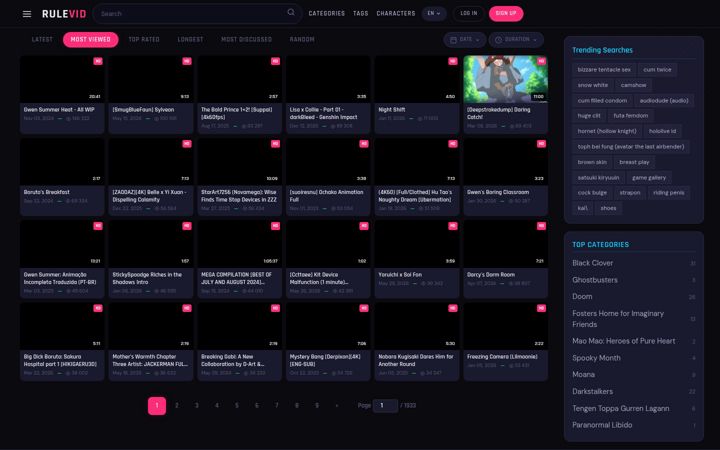
Task: Open the Categories menu
Action: point(326,13)
